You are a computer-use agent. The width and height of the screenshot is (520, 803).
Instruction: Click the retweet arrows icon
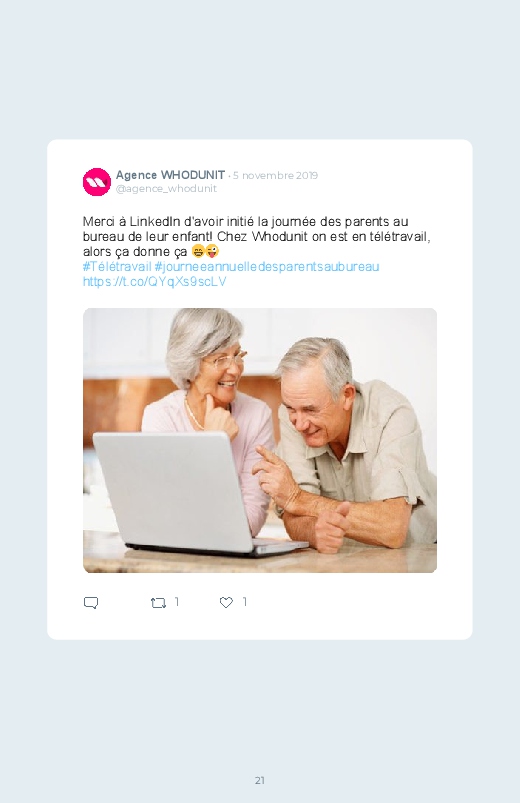coord(158,603)
